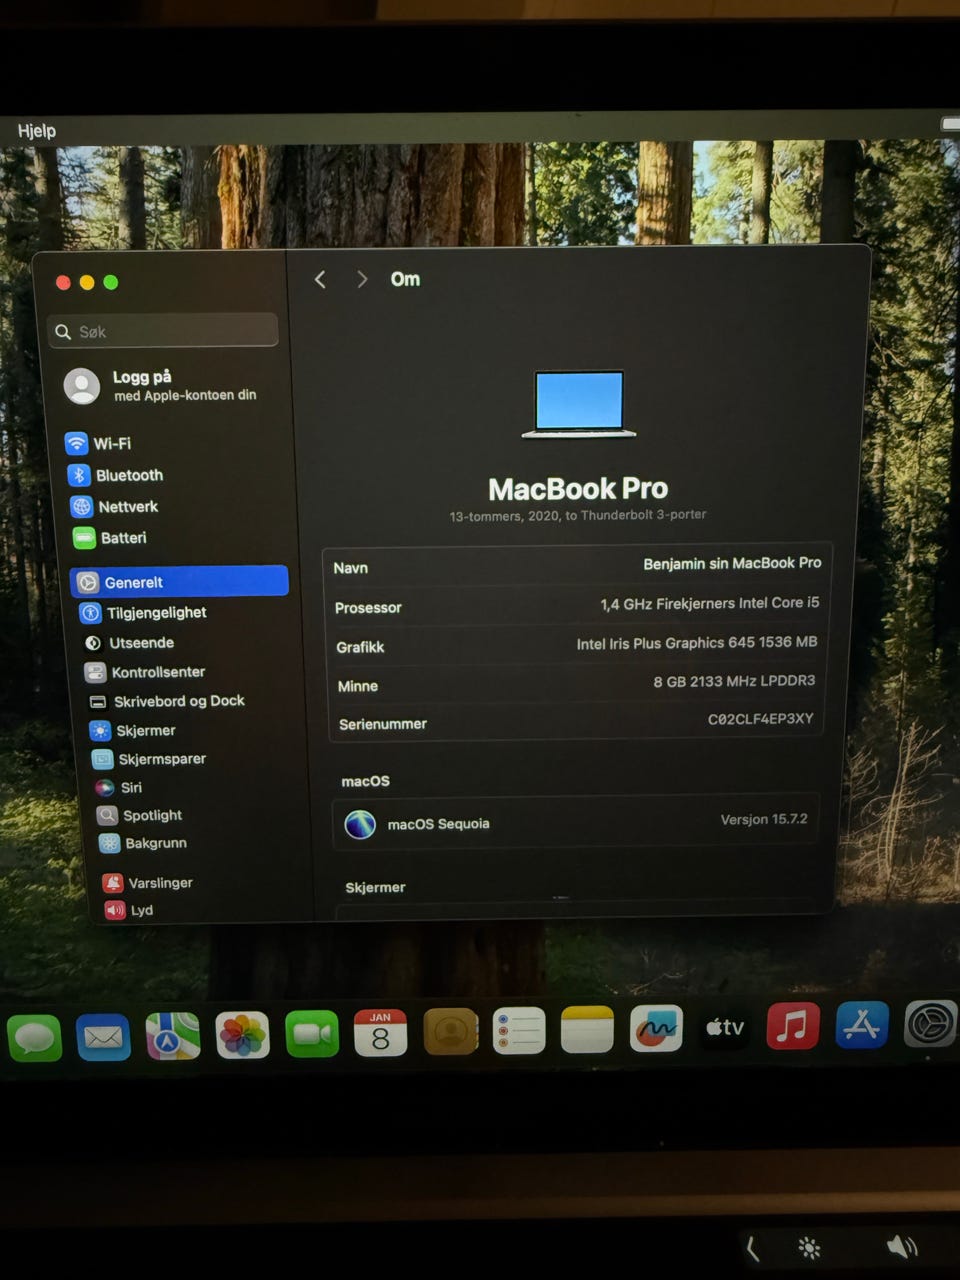The height and width of the screenshot is (1280, 960).
Task: Open the Nettverk settings pane
Action: [127, 506]
